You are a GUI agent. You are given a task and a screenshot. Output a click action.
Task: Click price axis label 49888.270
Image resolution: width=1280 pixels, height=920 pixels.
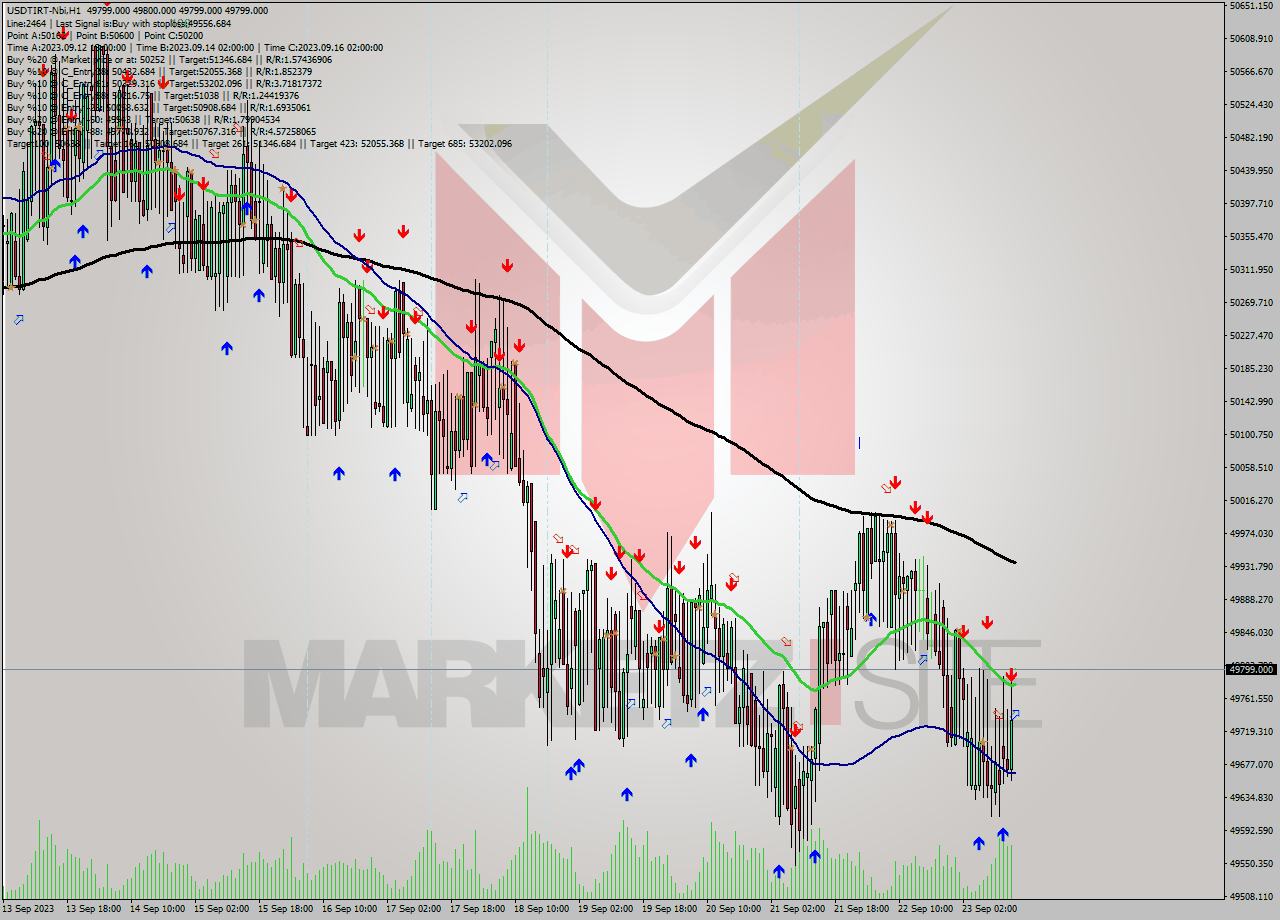coord(1252,599)
